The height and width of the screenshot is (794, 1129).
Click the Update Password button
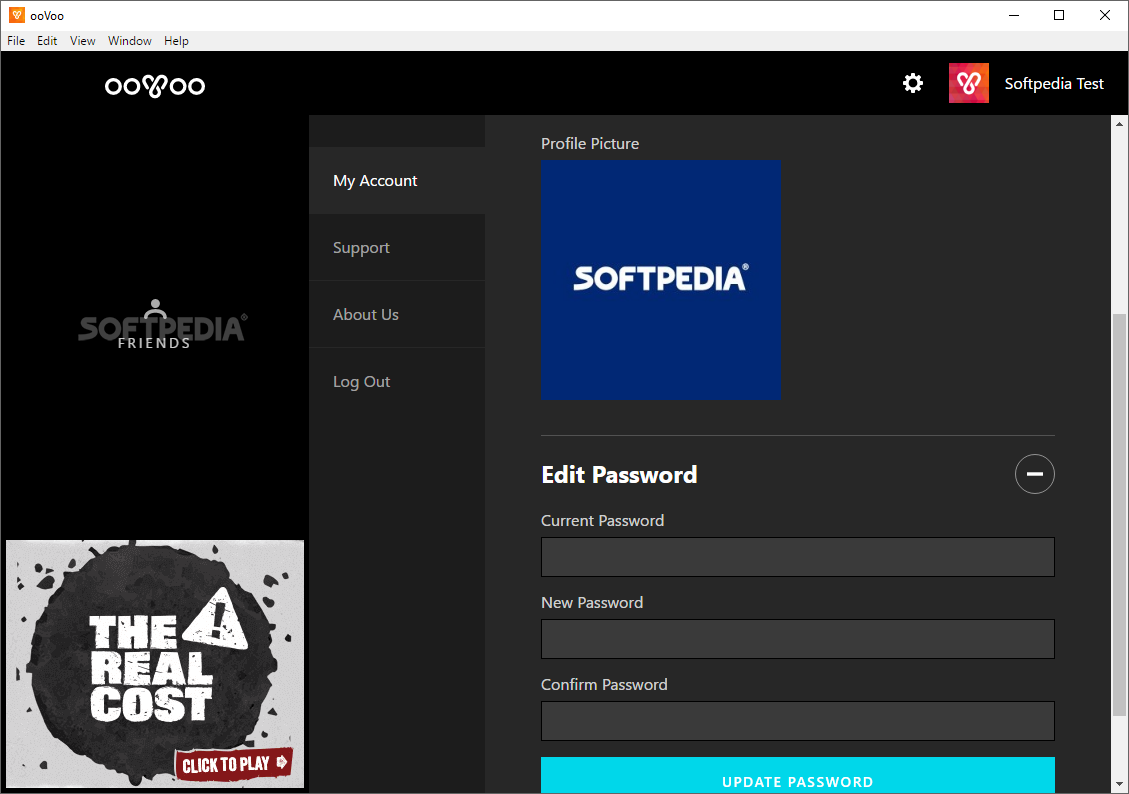[798, 775]
